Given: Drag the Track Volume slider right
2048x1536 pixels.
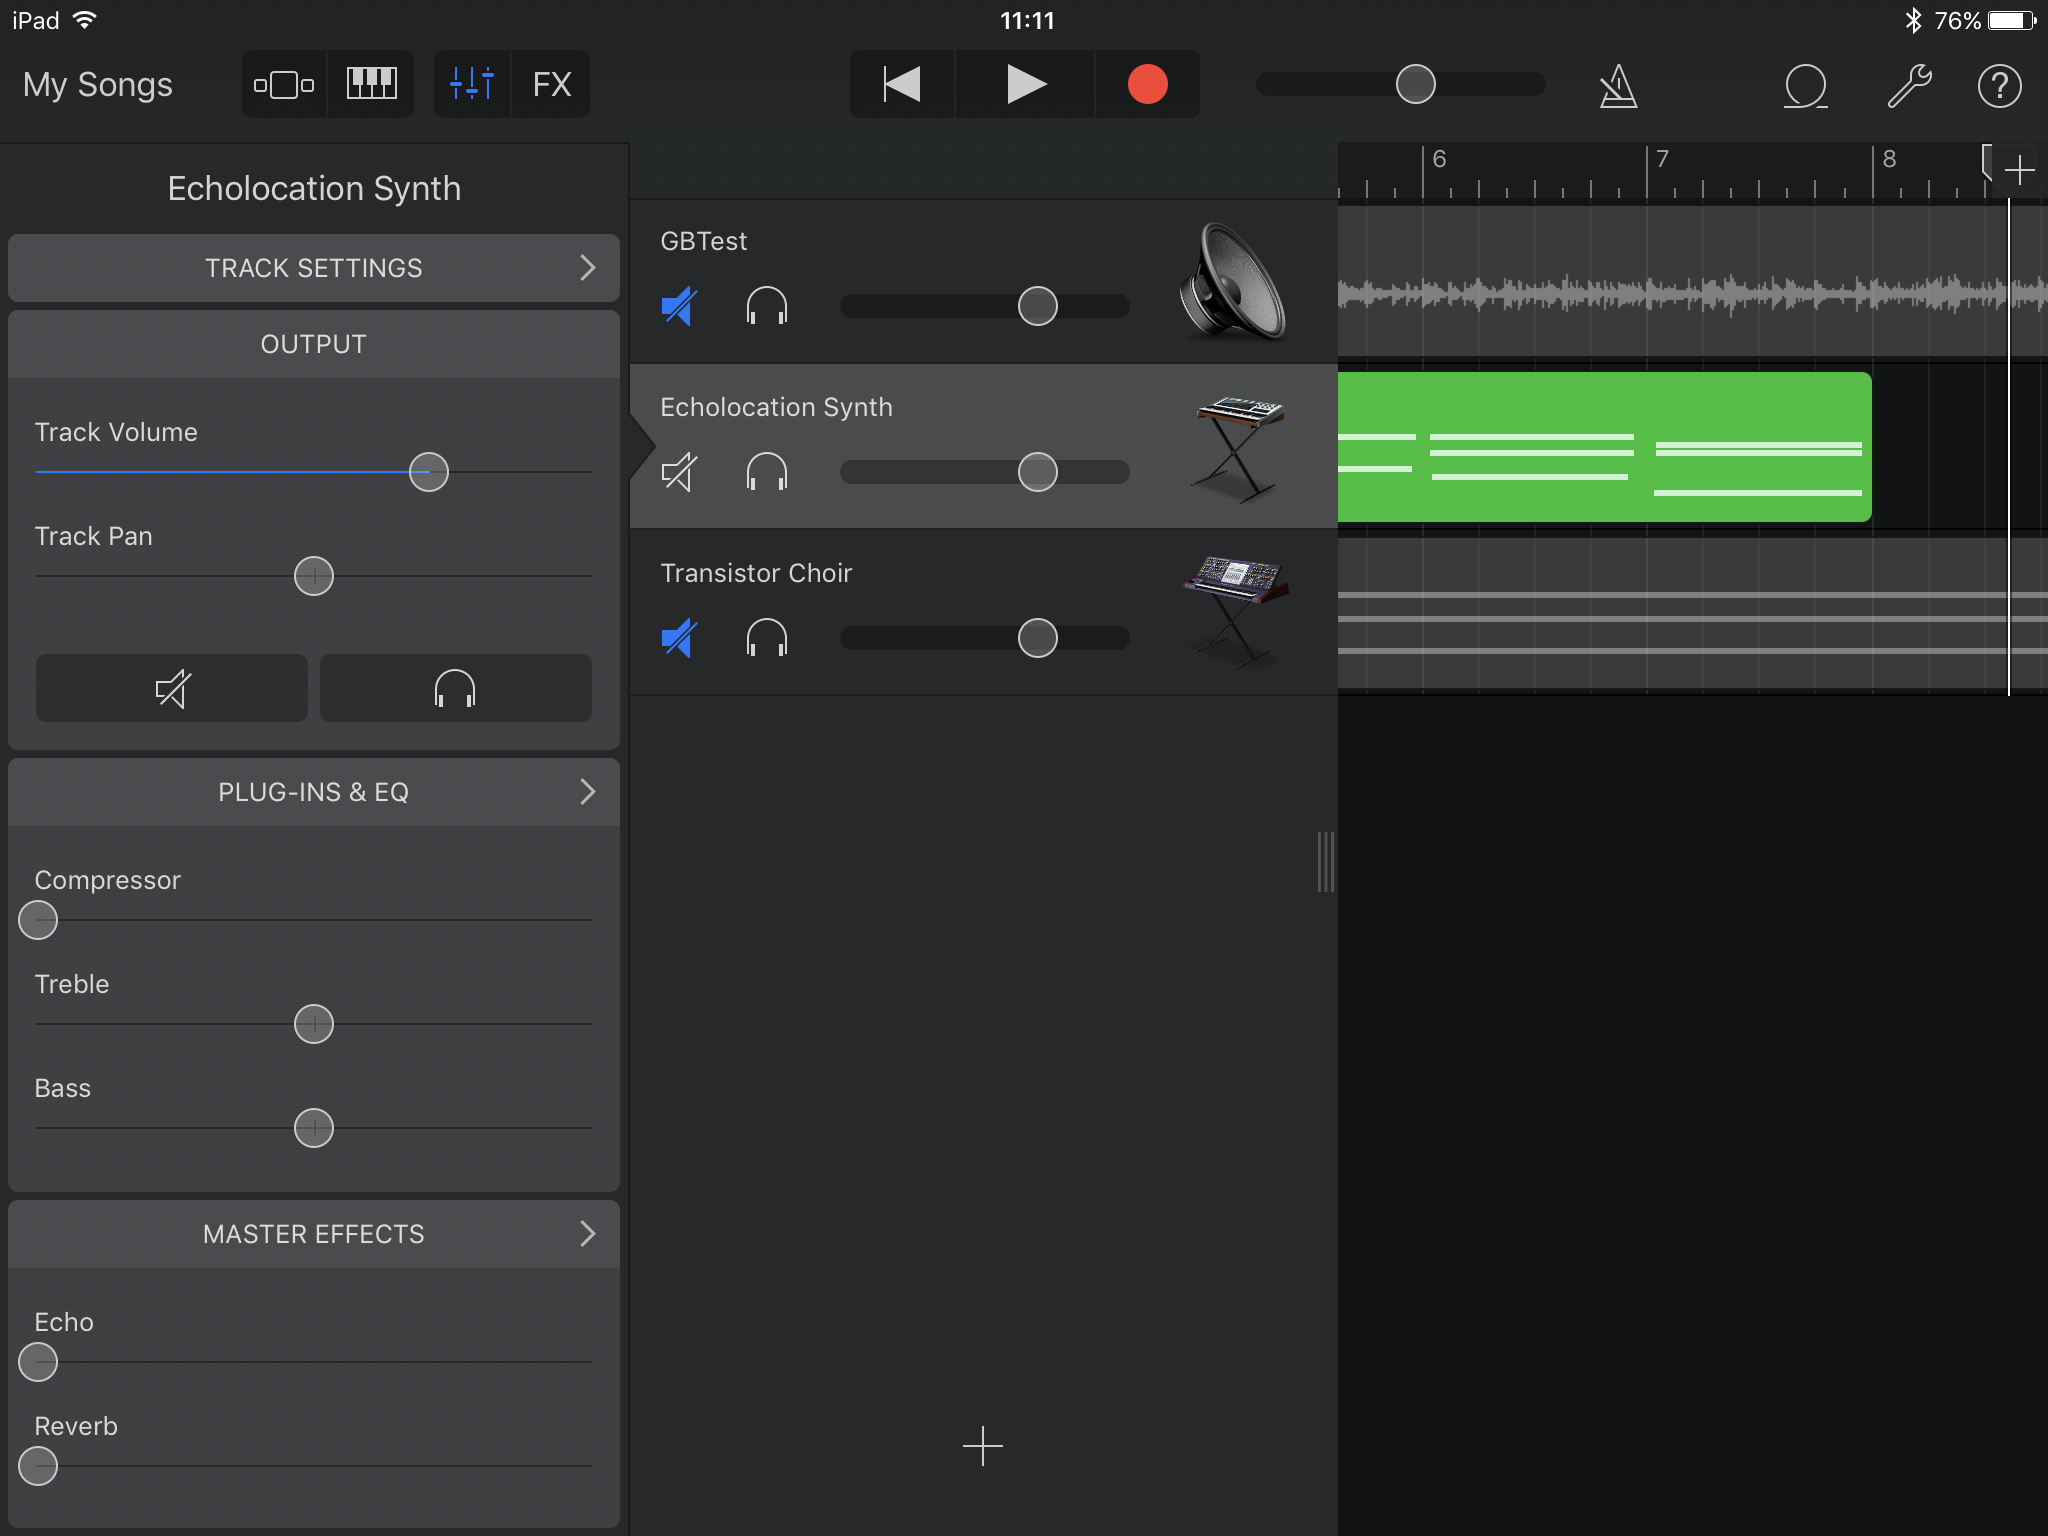Looking at the screenshot, I should click(429, 471).
